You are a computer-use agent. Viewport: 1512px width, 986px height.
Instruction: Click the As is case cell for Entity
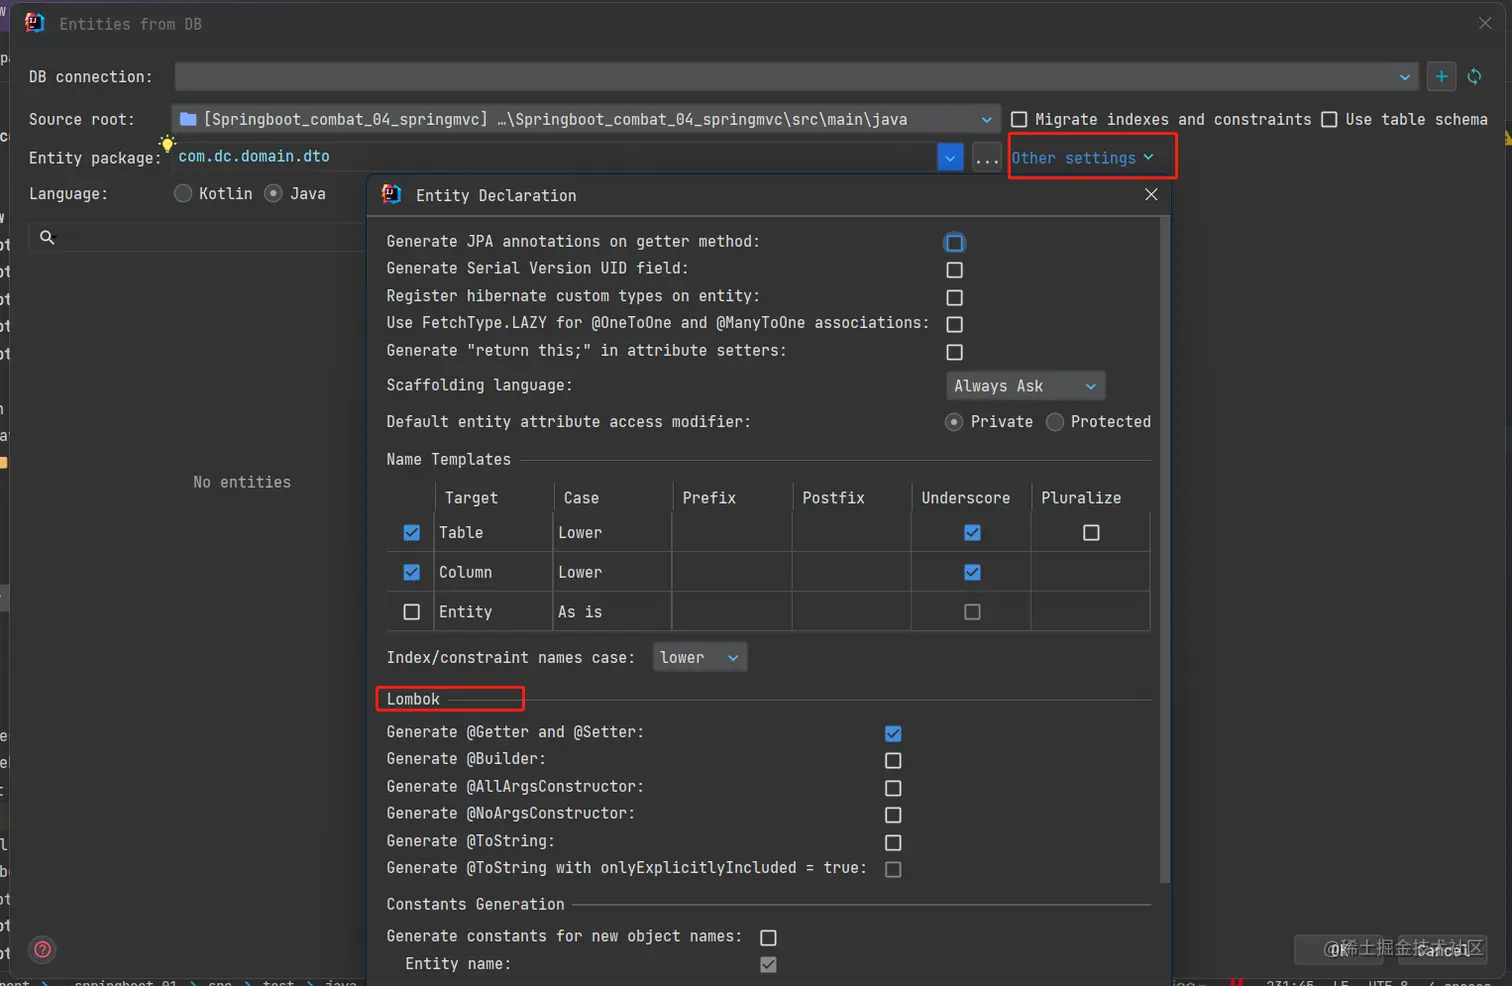coord(612,612)
